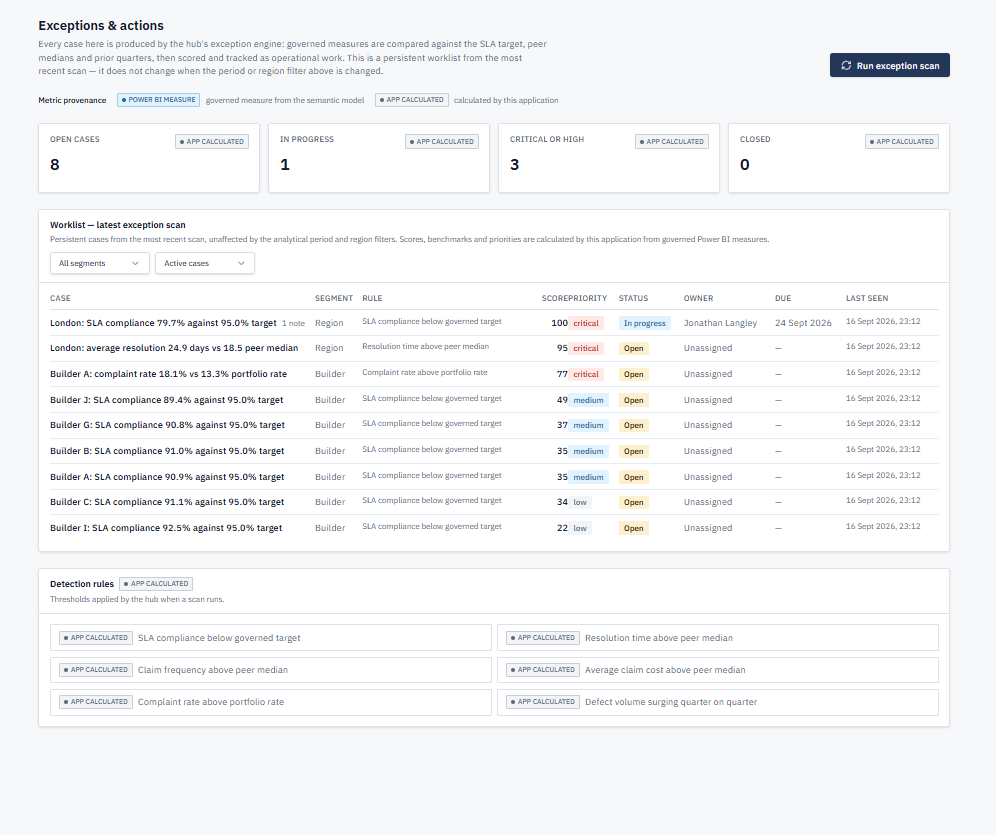Open case Builder A: SLA compliance 90.9%

(167, 477)
